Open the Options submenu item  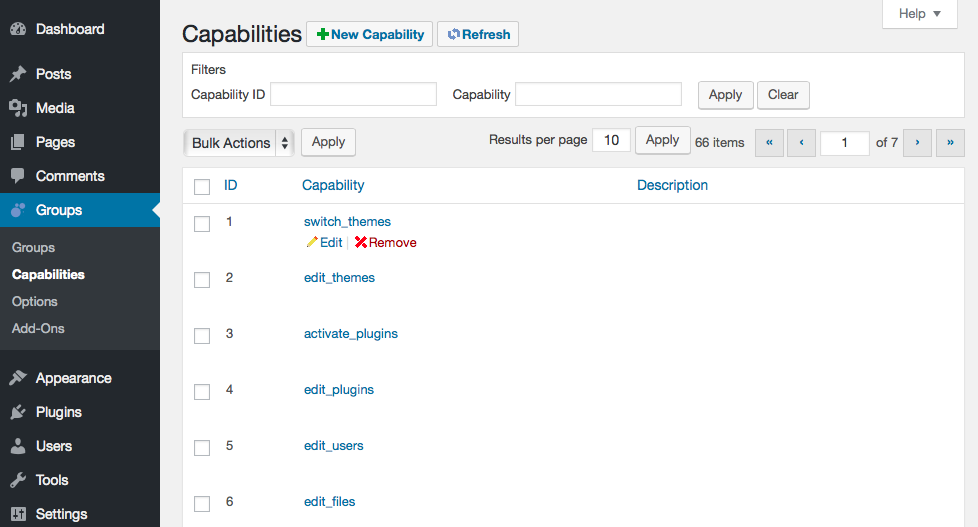pos(35,301)
